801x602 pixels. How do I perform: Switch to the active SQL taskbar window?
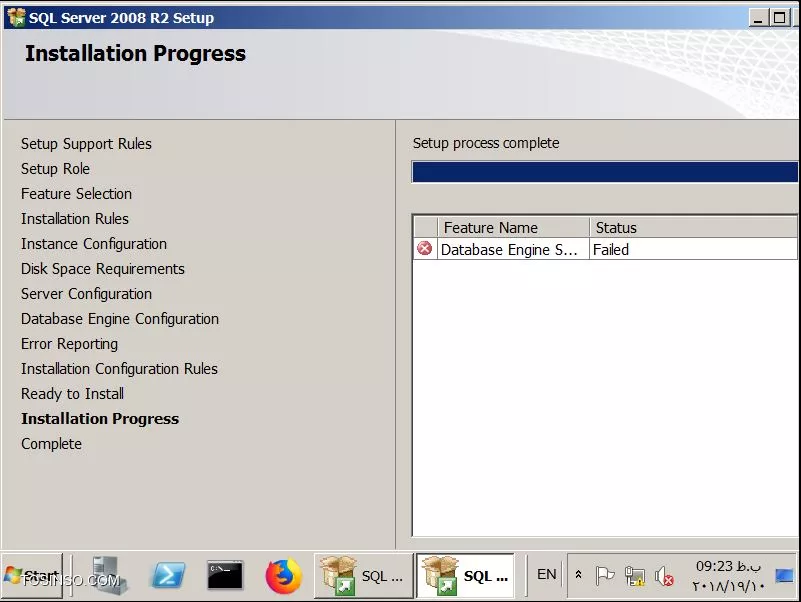465,576
